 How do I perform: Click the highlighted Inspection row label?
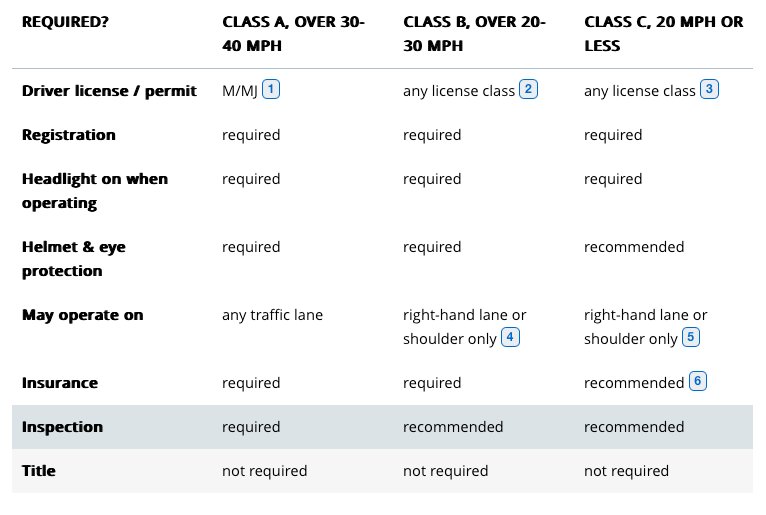tap(63, 427)
